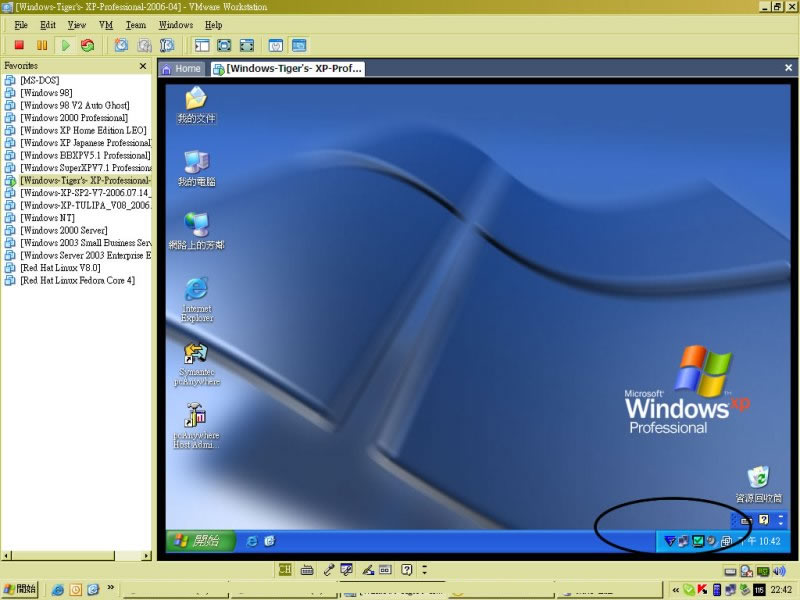The height and width of the screenshot is (600, 800).
Task: Click the Take Snapshot toolbar icon
Action: click(121, 45)
